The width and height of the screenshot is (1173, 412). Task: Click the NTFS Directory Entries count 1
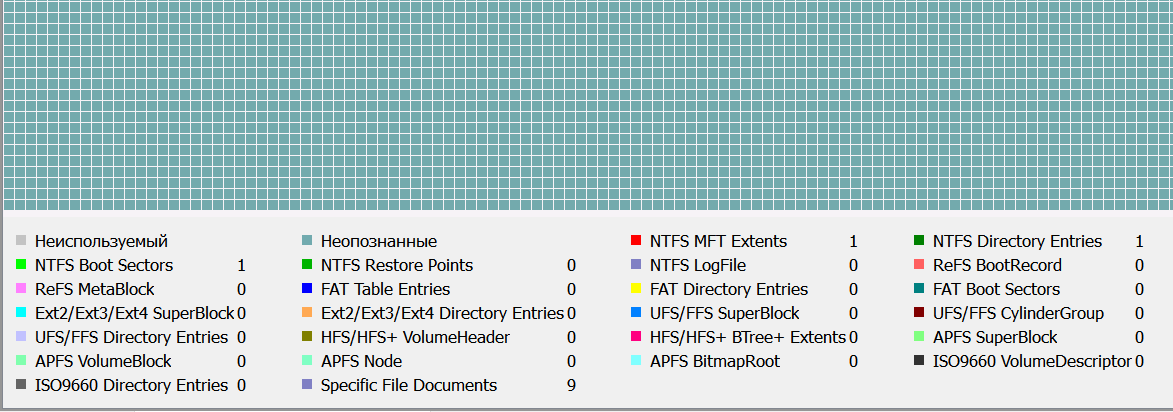coord(1139,242)
